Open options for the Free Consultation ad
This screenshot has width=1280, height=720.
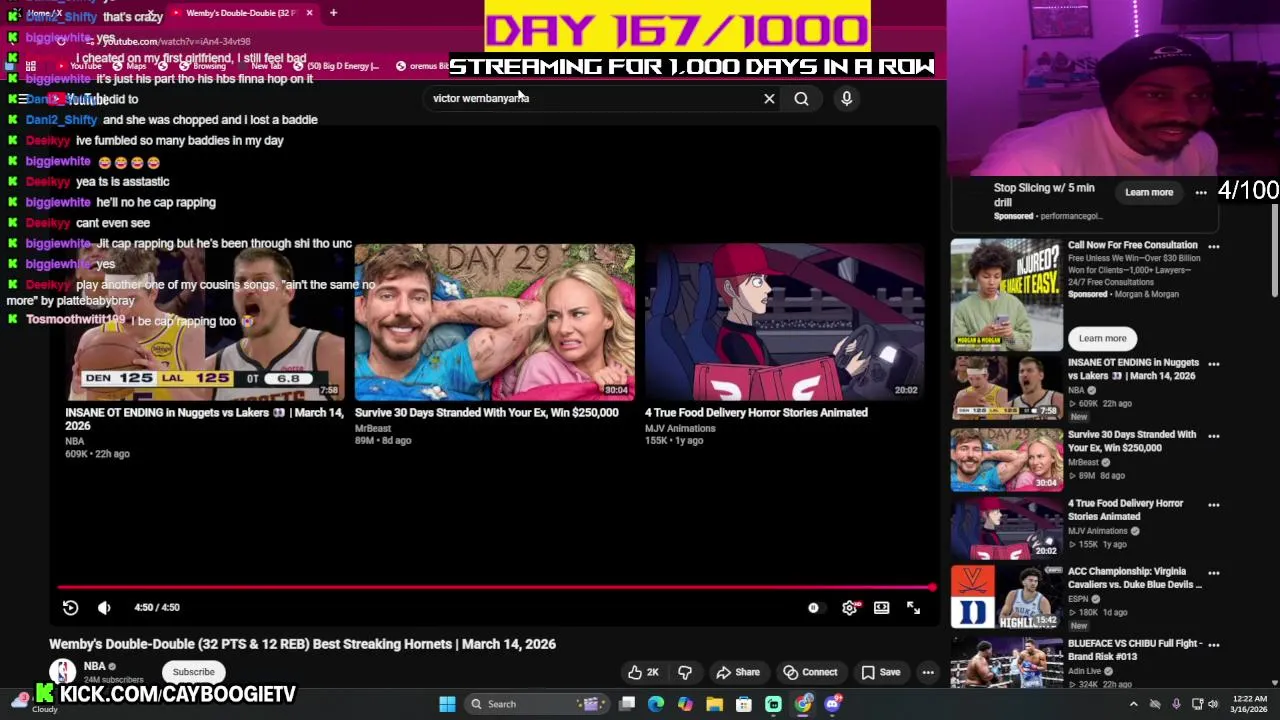pos(1213,246)
